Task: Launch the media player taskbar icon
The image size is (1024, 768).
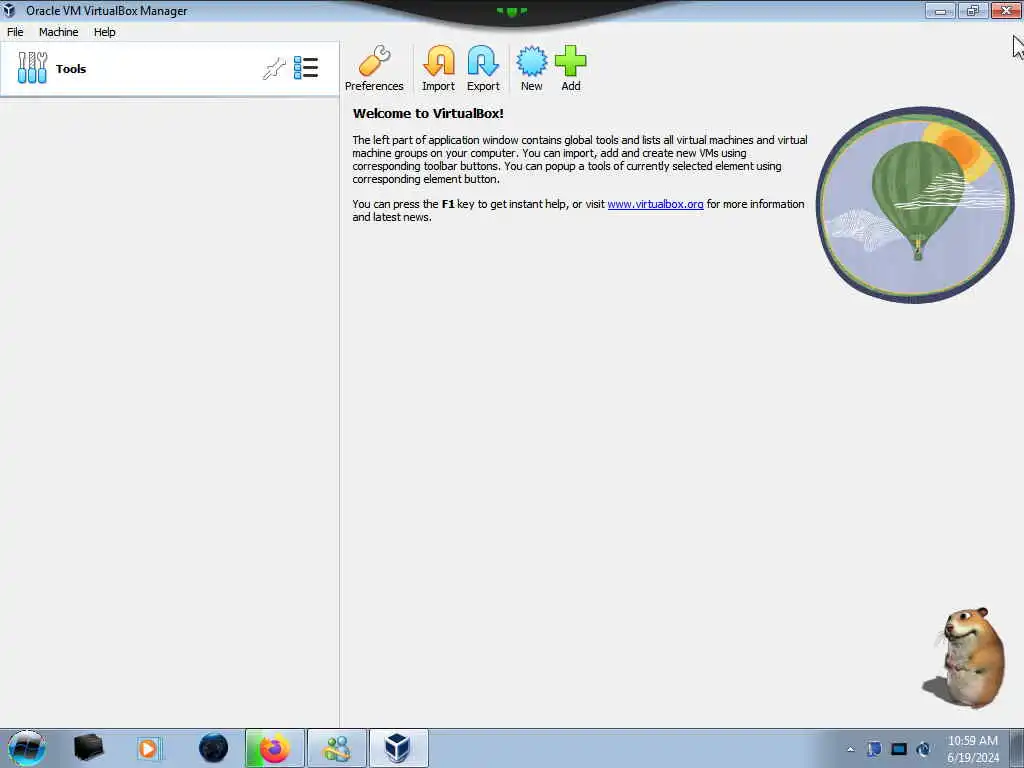Action: click(x=148, y=748)
